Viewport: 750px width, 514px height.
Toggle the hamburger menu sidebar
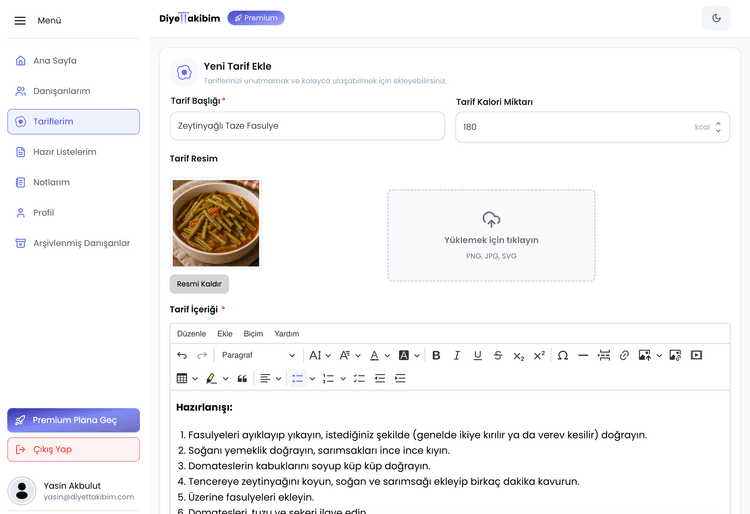[x=20, y=20]
